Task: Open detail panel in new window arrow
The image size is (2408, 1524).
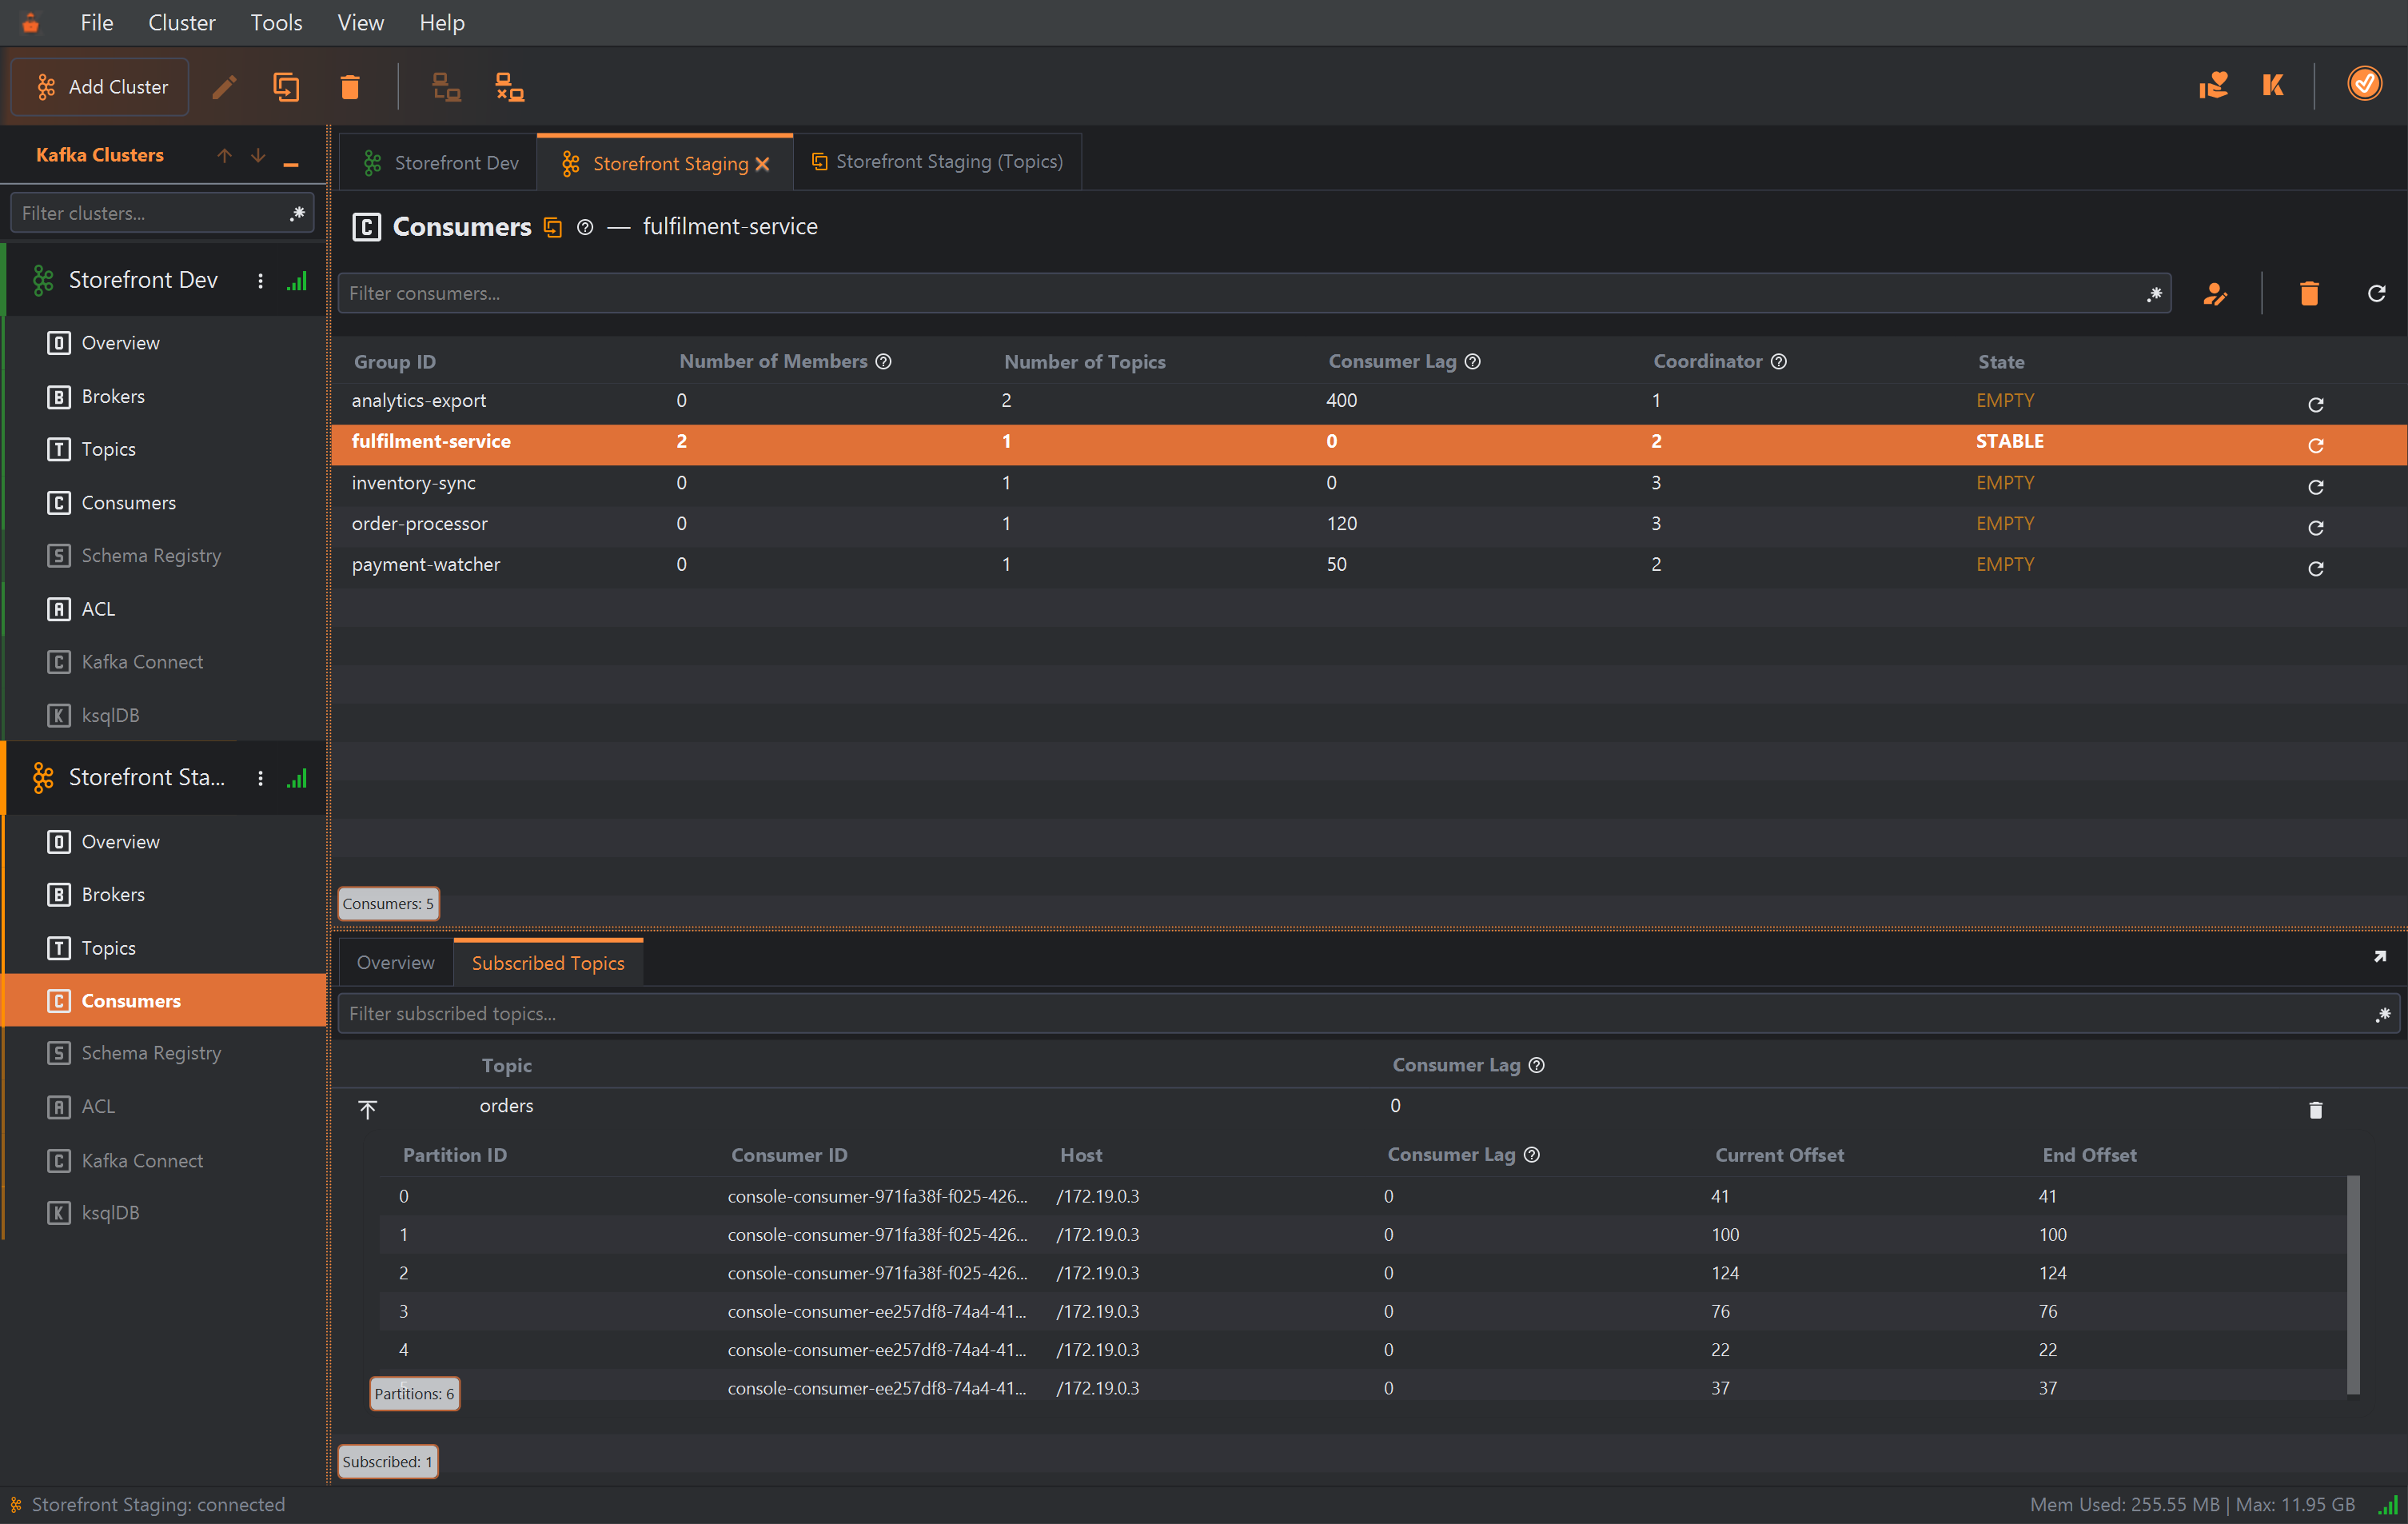Action: point(2379,957)
